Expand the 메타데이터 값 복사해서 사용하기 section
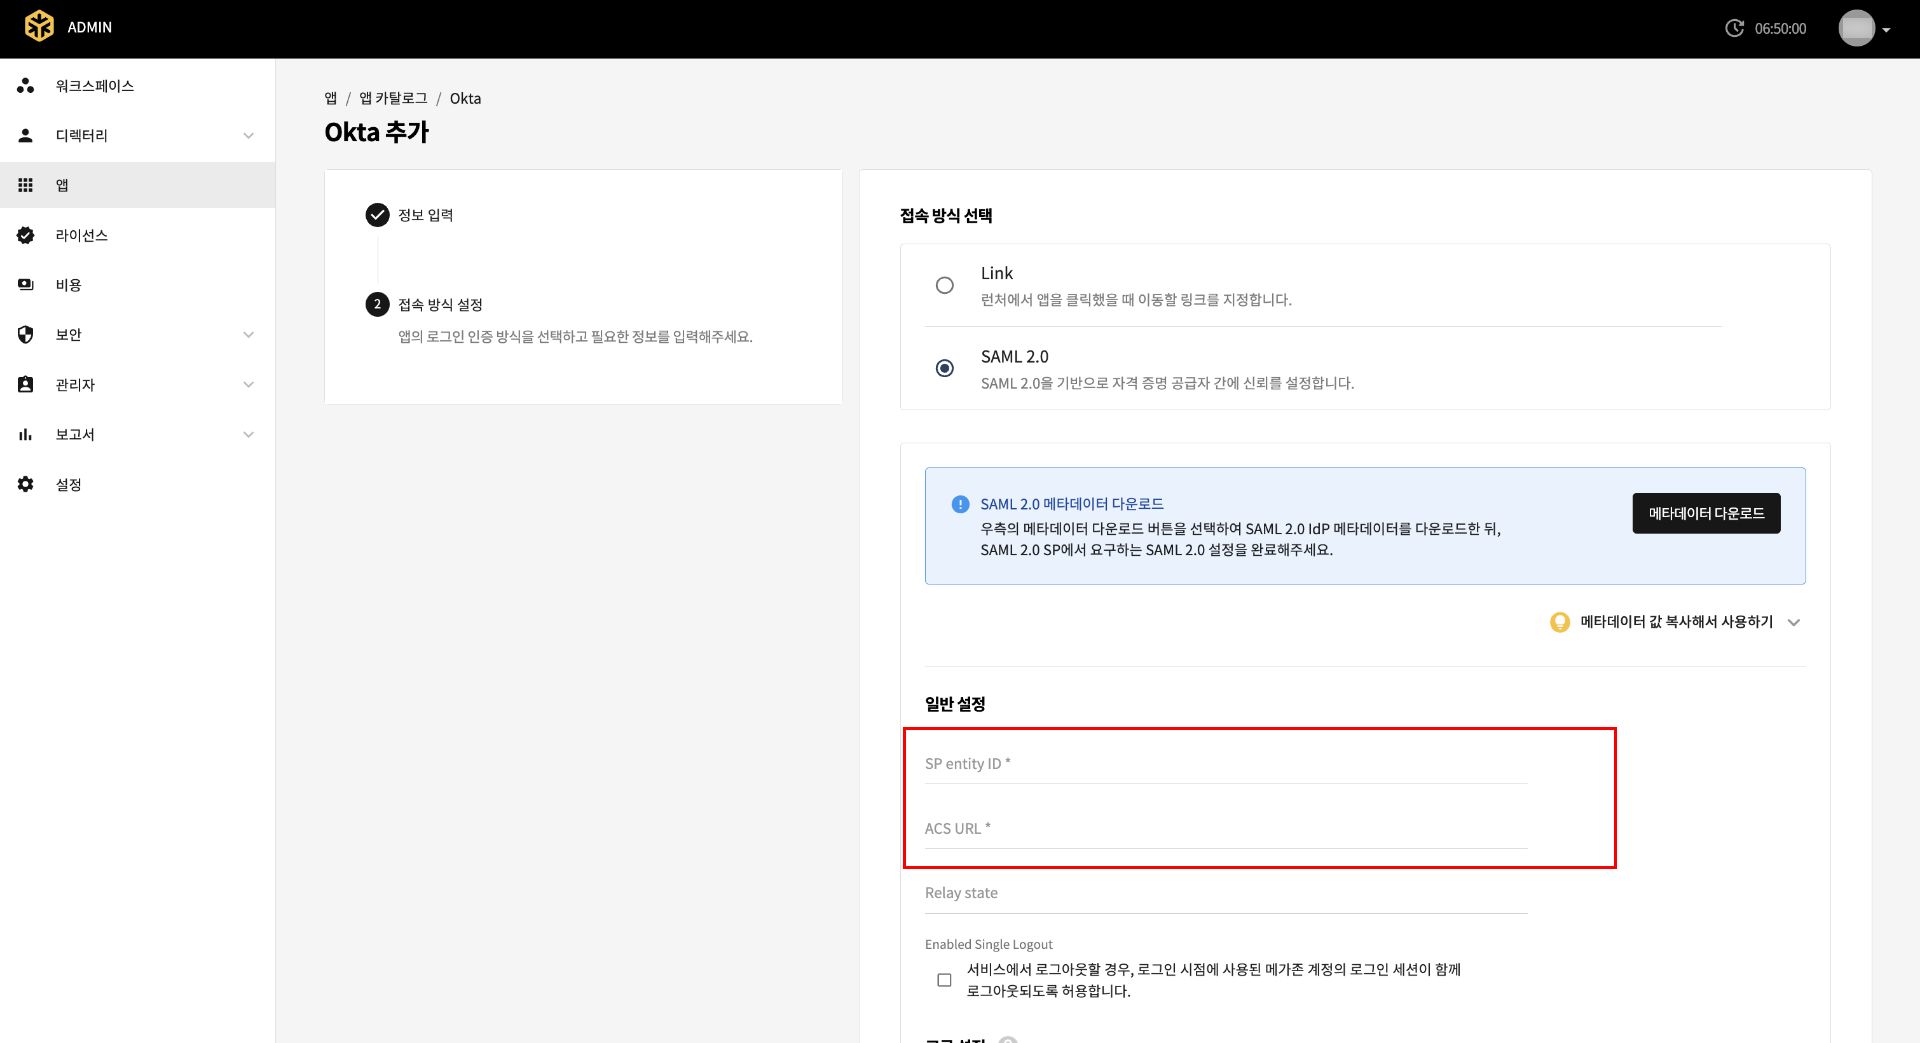The width and height of the screenshot is (1920, 1043). (1793, 622)
